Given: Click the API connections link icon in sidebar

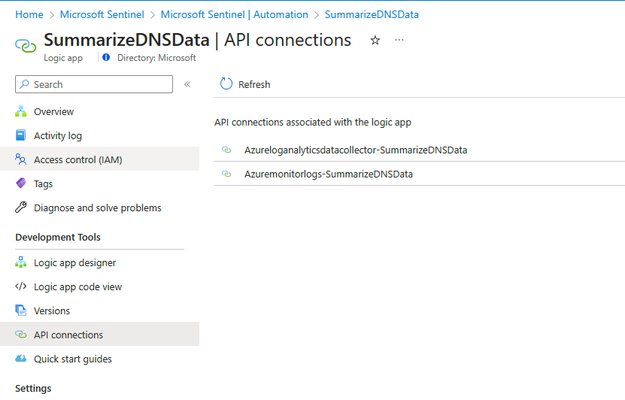Looking at the screenshot, I should coord(21,334).
